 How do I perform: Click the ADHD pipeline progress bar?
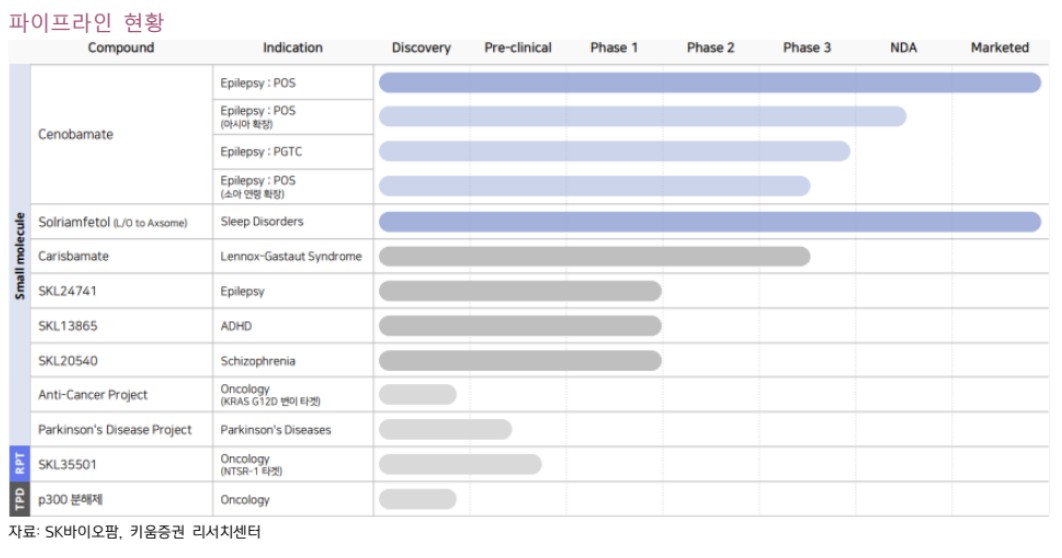click(519, 326)
